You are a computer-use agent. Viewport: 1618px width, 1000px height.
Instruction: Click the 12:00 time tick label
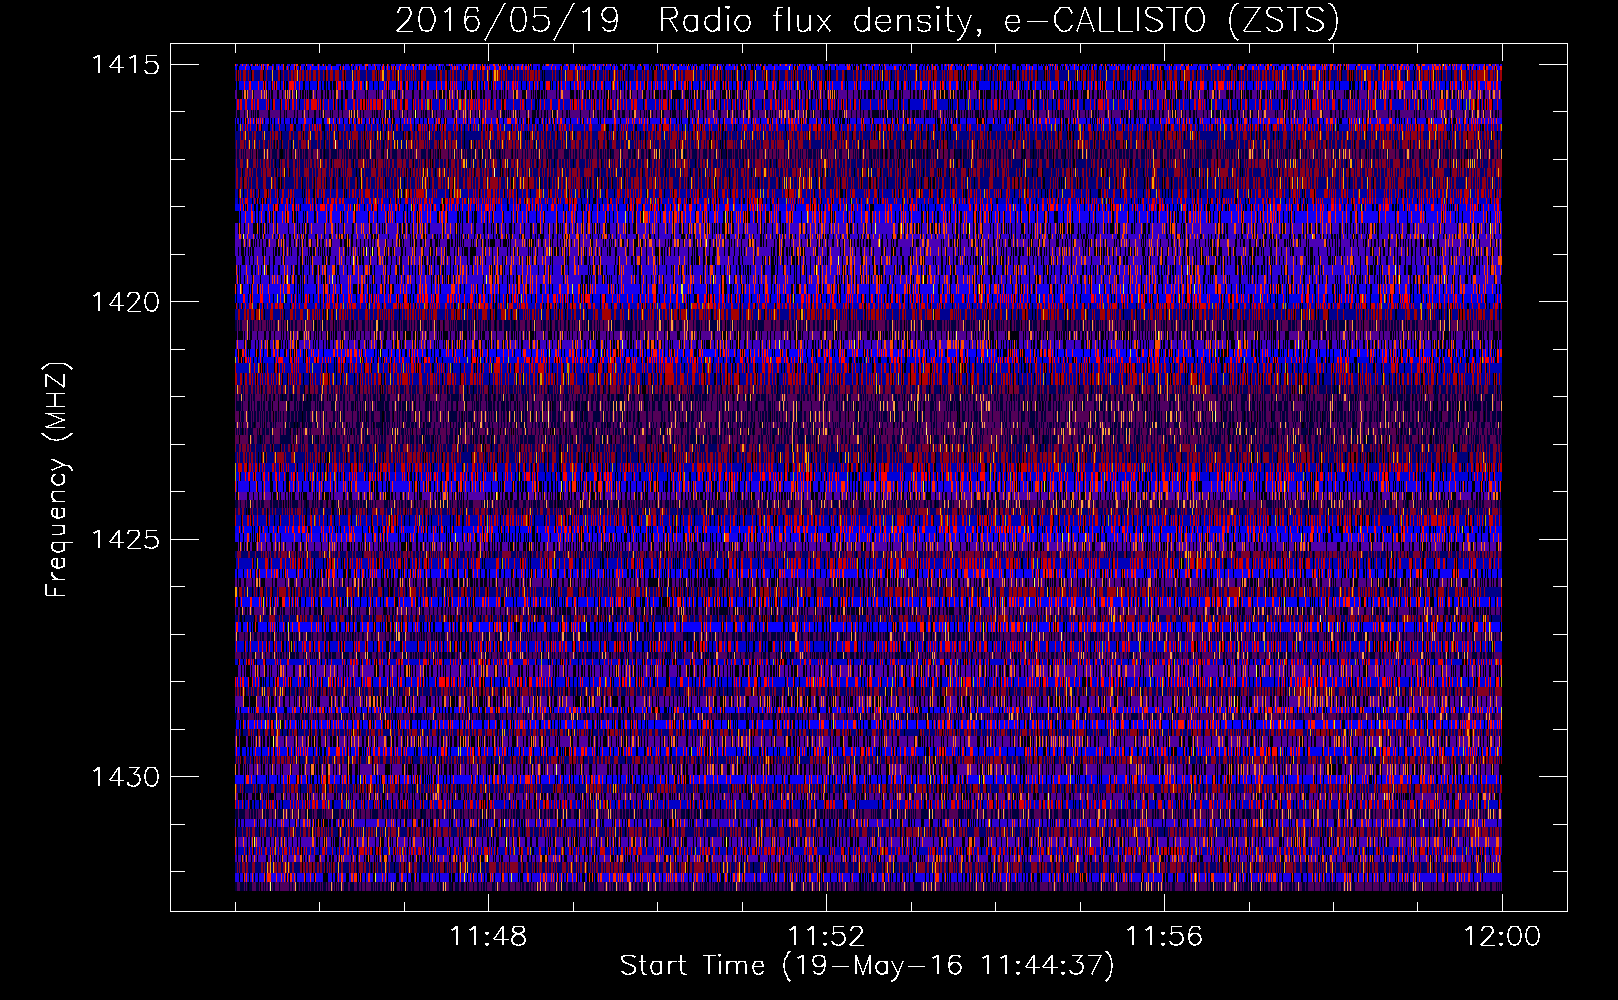click(x=1502, y=937)
